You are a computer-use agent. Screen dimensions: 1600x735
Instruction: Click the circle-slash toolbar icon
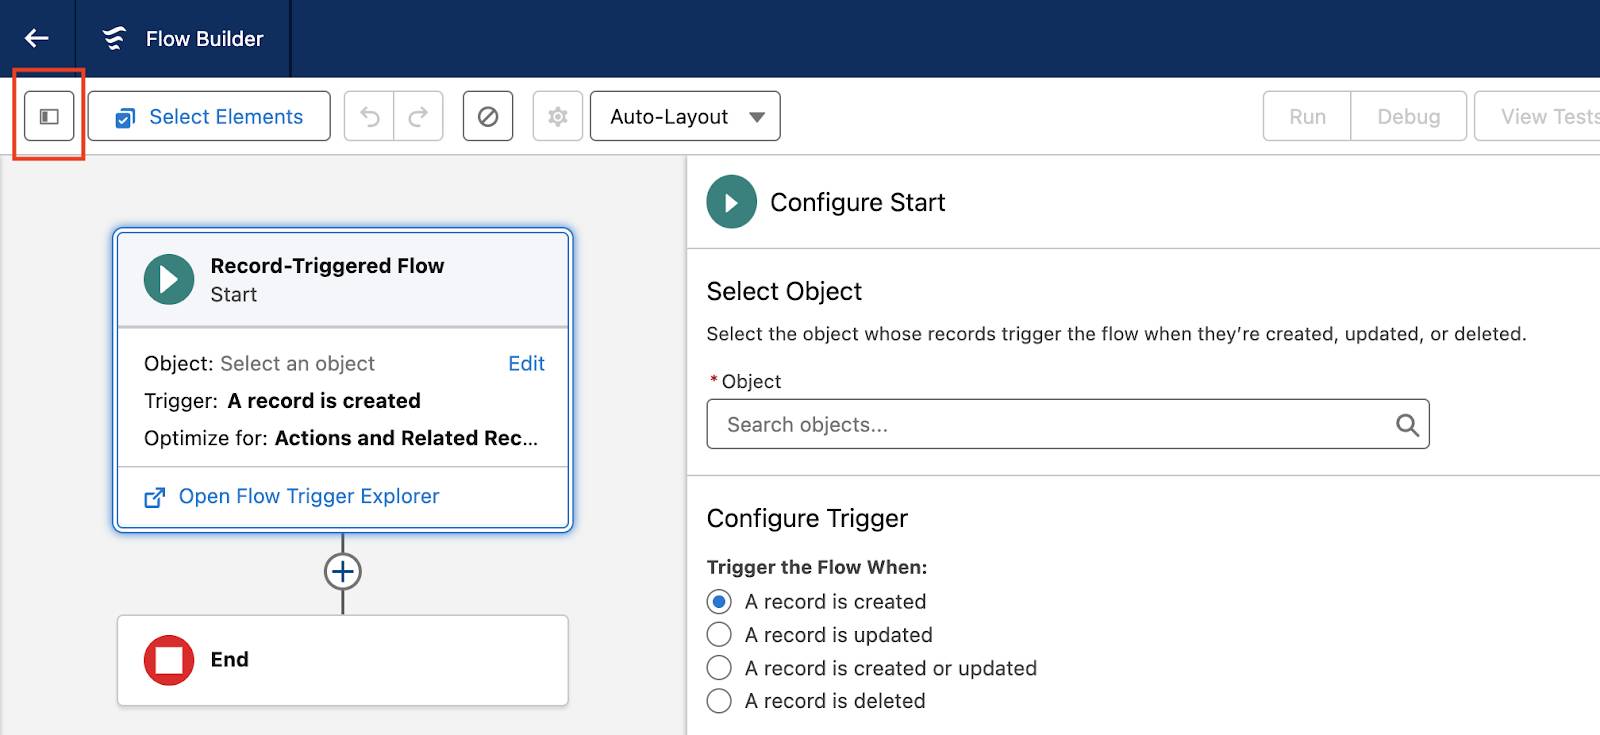pos(488,117)
